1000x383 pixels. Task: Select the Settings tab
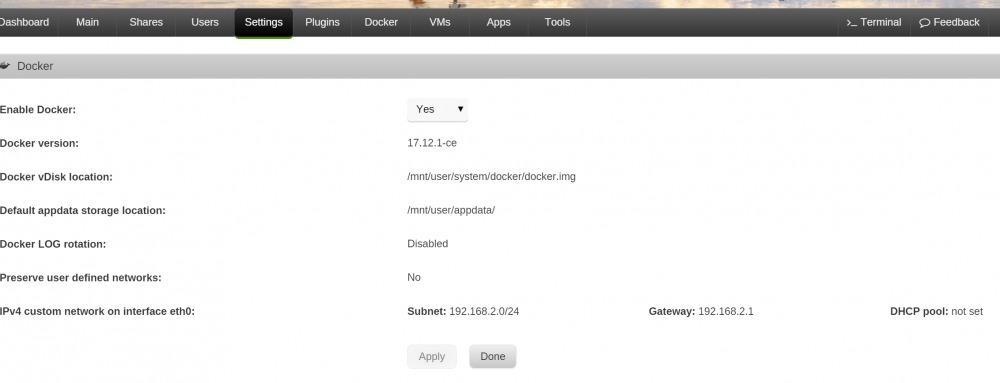point(263,23)
